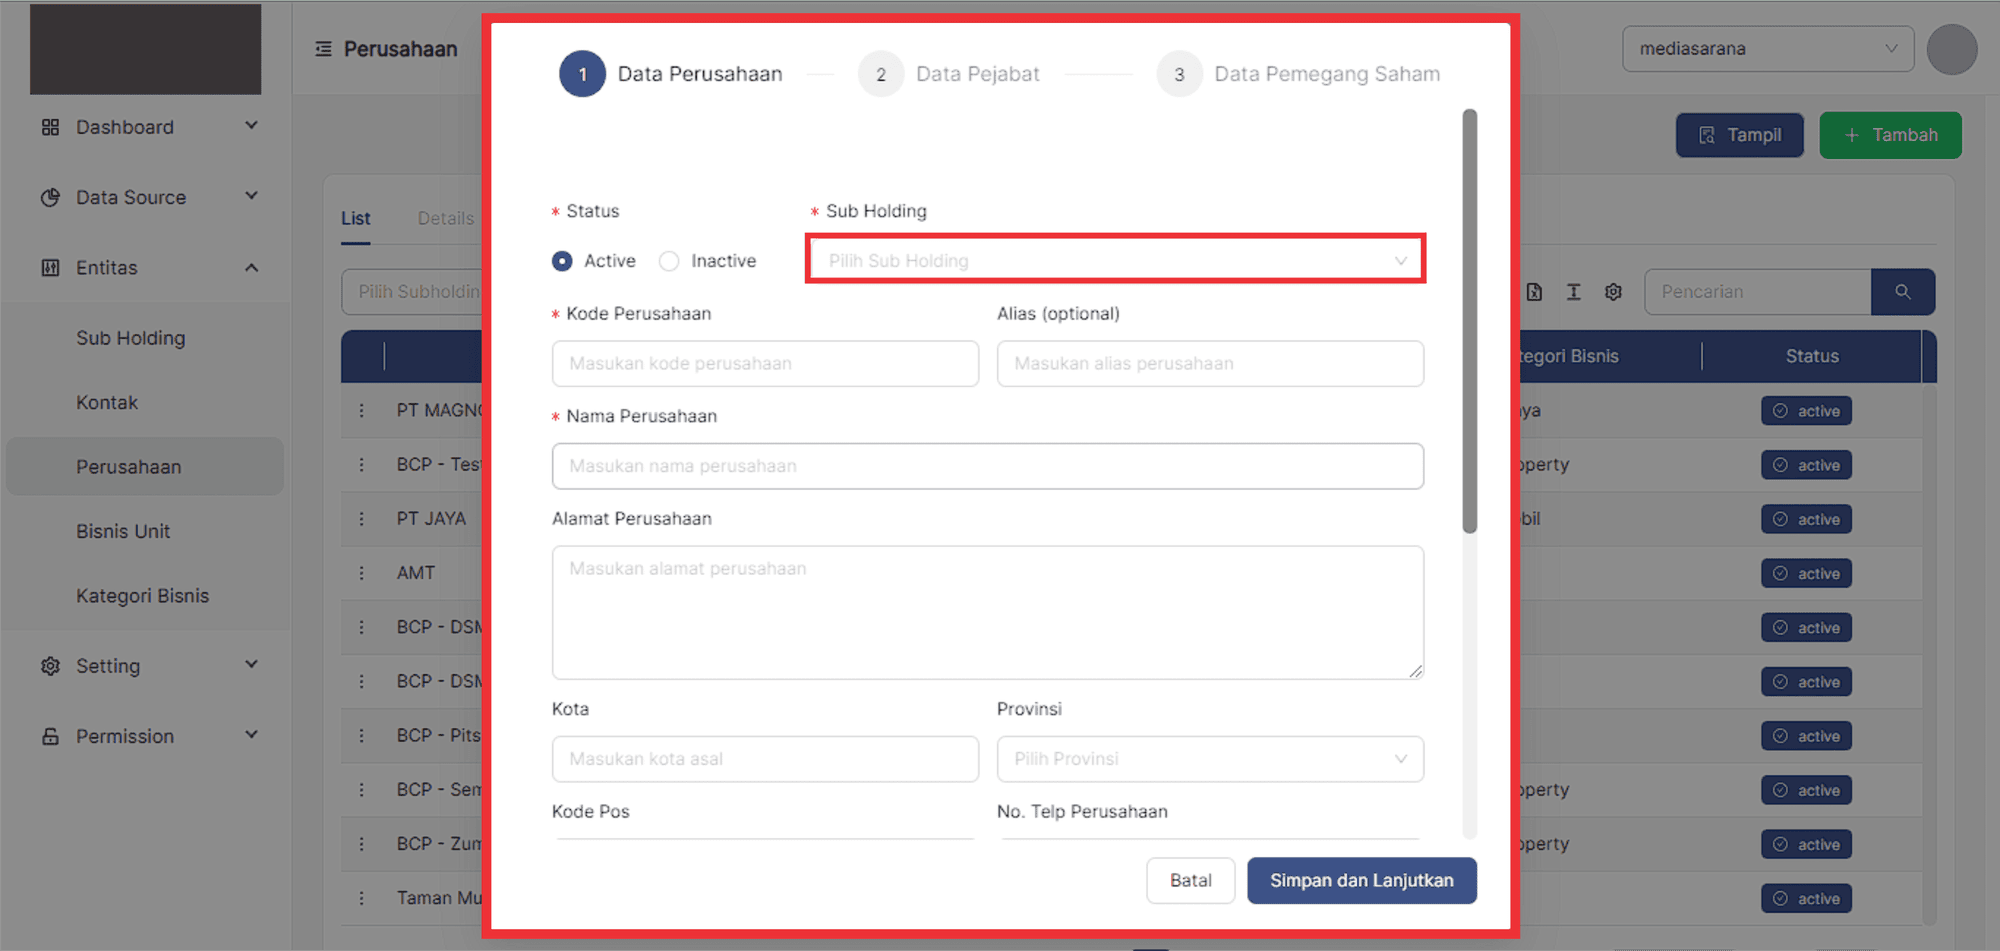Click the Nama Perusahaan input field

click(987, 466)
